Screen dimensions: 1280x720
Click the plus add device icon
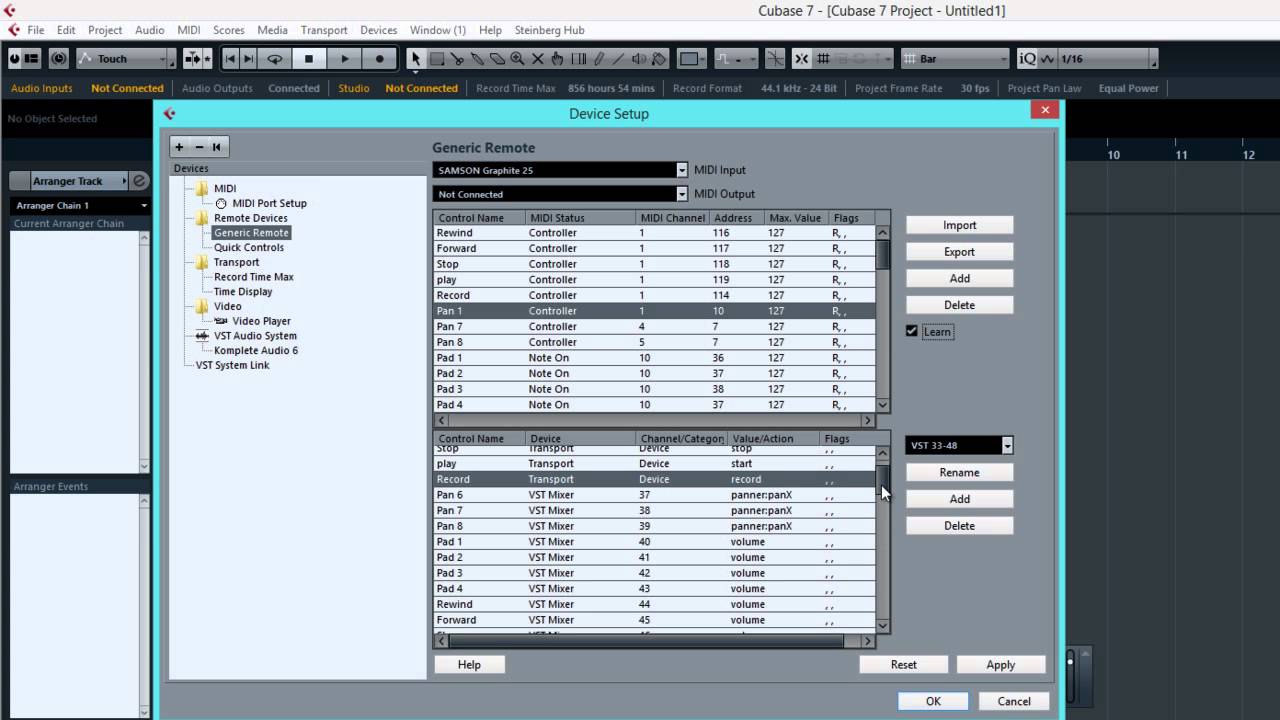[179, 147]
